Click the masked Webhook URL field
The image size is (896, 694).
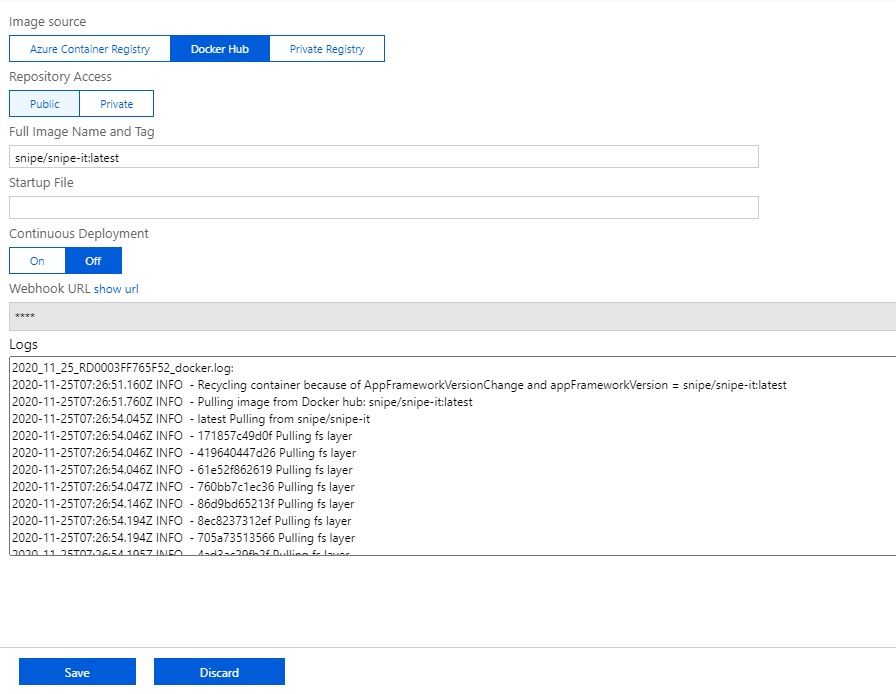click(x=453, y=316)
